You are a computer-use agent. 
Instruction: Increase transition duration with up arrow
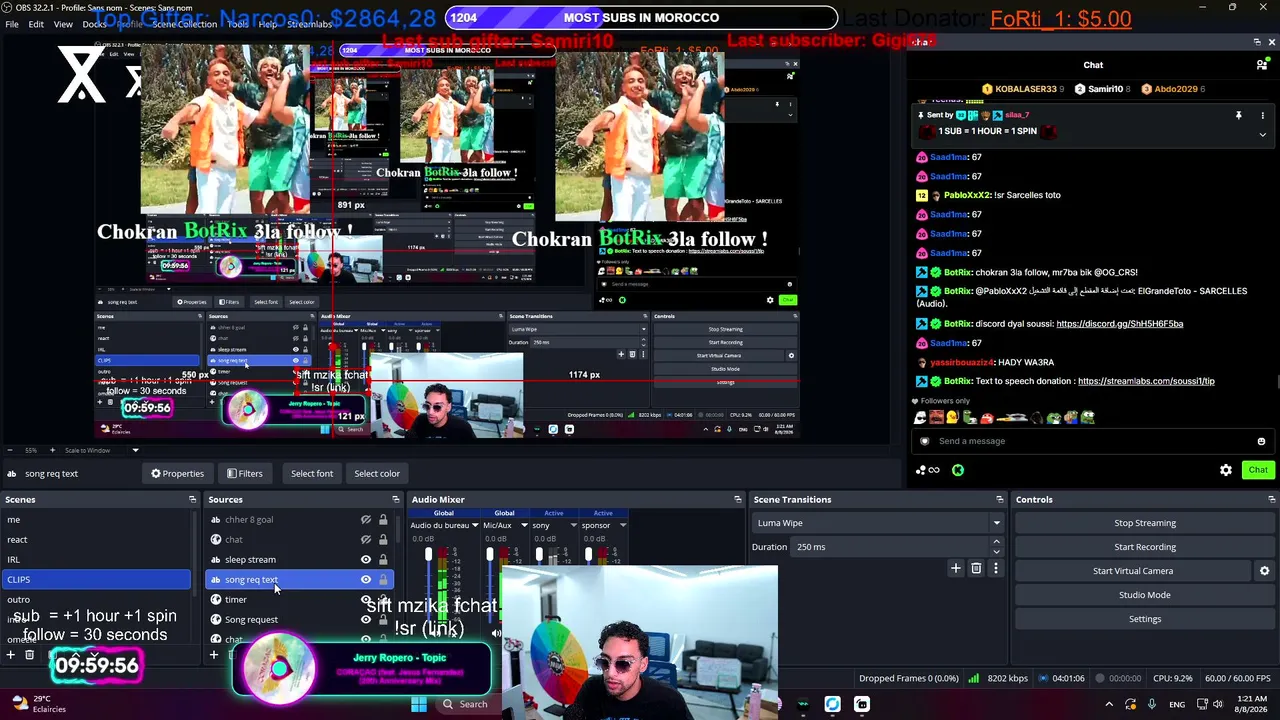(996, 542)
